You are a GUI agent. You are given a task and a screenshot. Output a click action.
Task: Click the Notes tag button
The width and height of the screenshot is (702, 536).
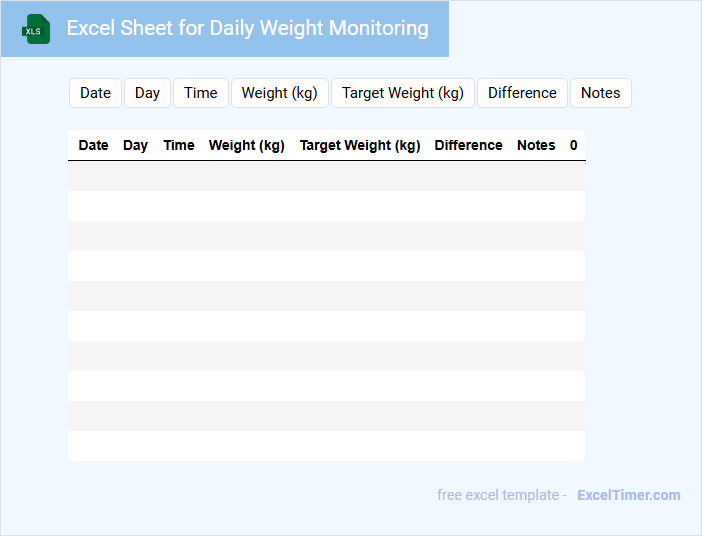click(600, 93)
